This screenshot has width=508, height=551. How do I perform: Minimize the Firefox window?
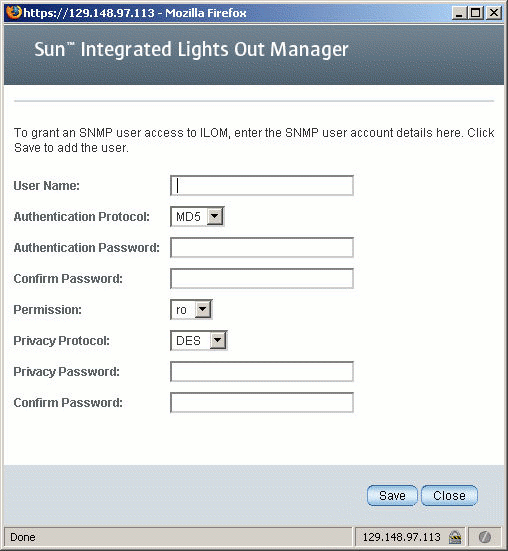(x=459, y=13)
